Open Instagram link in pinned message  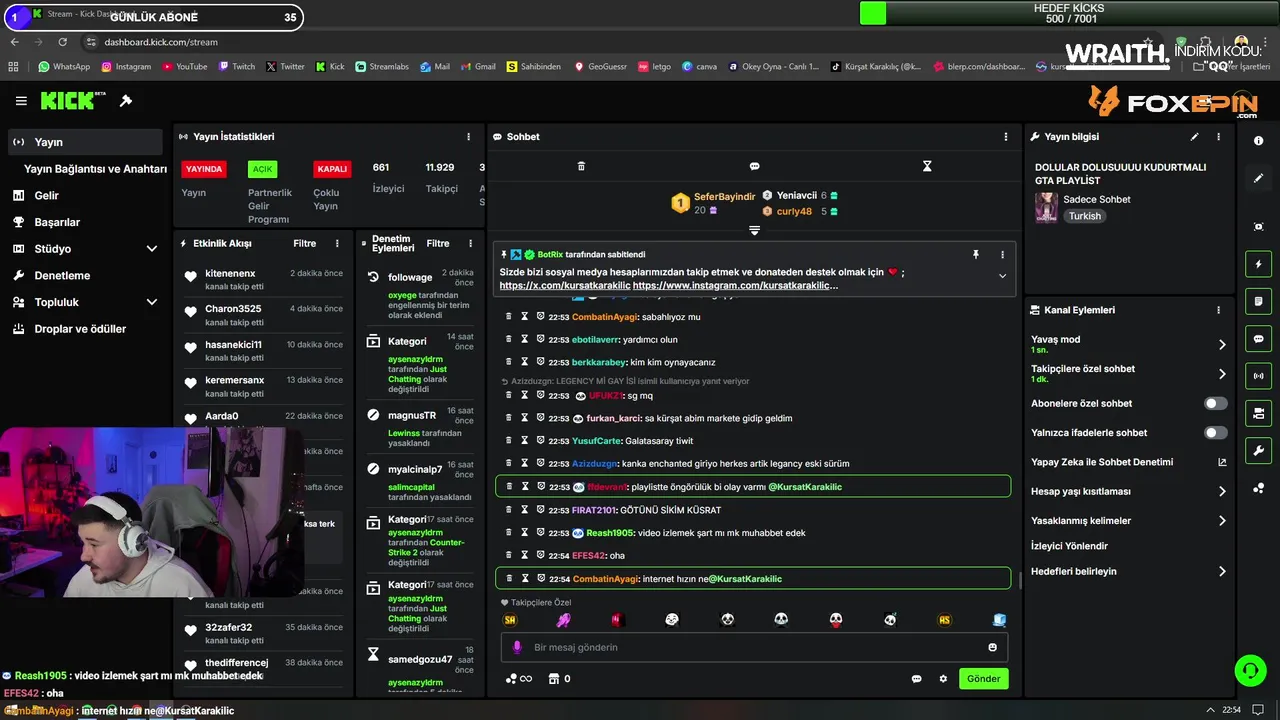pyautogui.click(x=735, y=286)
